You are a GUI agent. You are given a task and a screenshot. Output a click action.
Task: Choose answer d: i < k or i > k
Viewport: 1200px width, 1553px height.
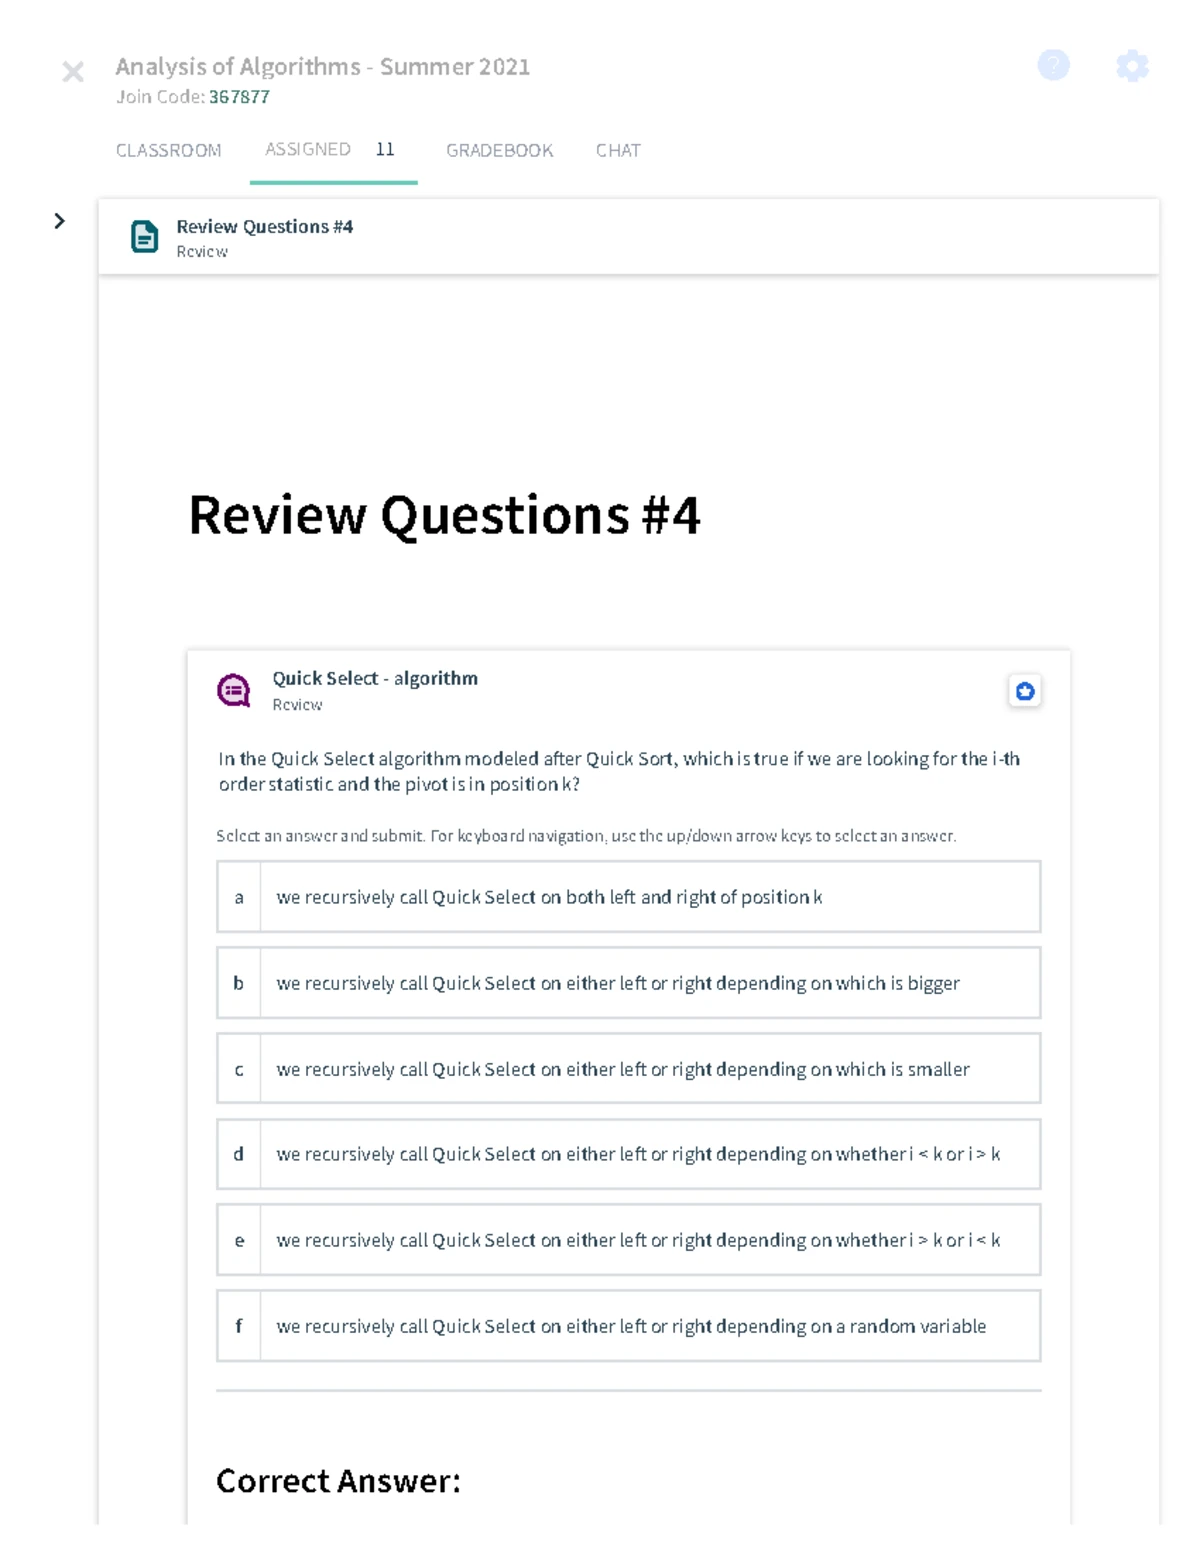pyautogui.click(x=629, y=1154)
